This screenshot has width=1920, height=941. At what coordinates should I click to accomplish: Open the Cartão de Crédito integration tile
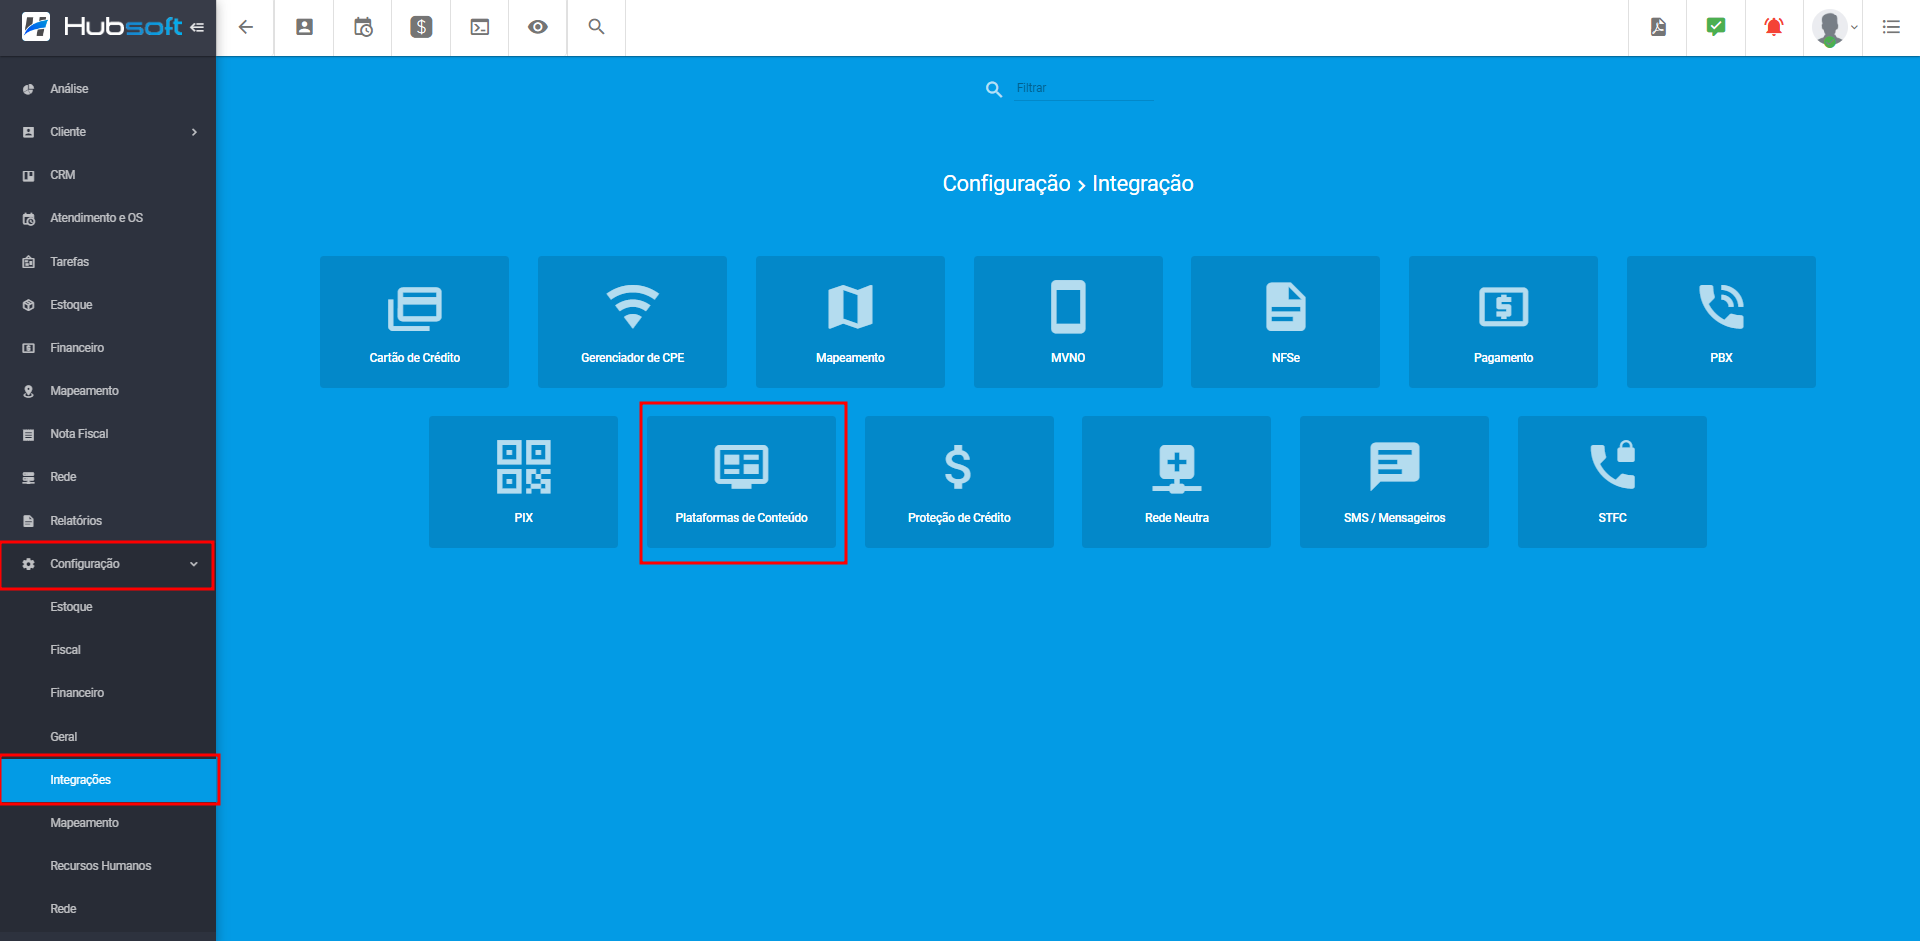pos(414,322)
